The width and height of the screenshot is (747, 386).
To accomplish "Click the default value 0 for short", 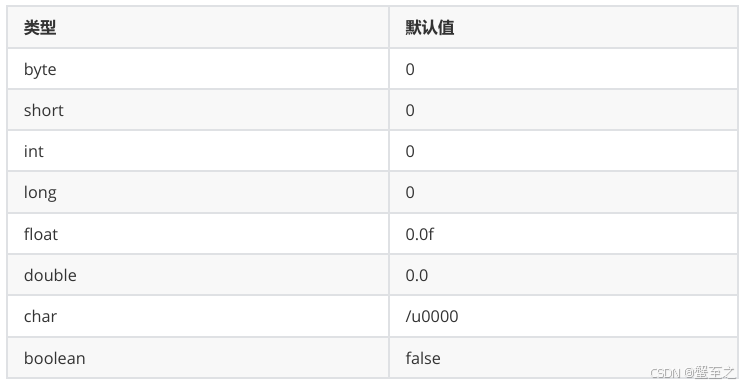I will (410, 110).
